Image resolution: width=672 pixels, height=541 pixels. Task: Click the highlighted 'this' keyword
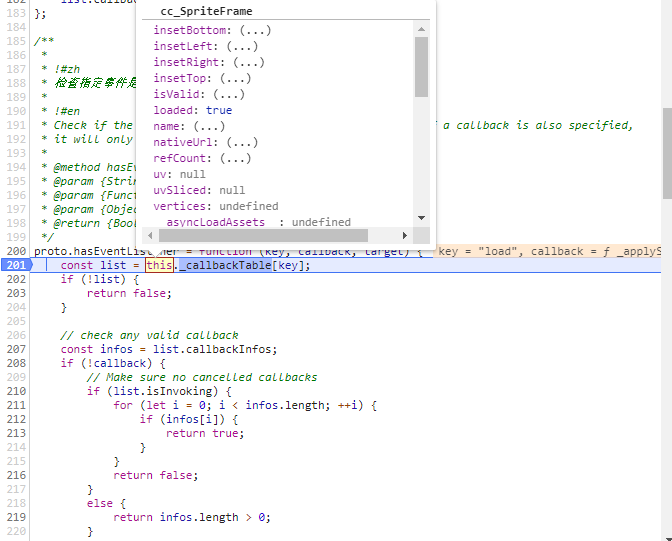coord(159,265)
